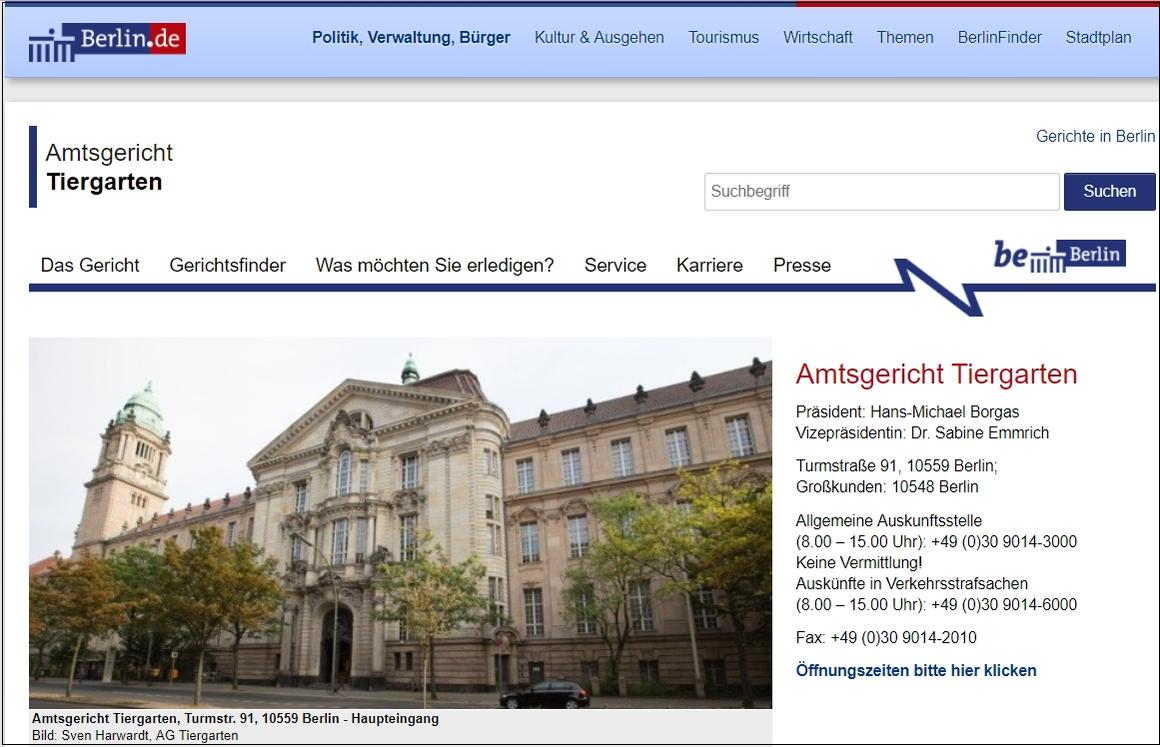This screenshot has height=747, width=1160.
Task: Click the Suchbegriff search field
Action: click(x=881, y=192)
